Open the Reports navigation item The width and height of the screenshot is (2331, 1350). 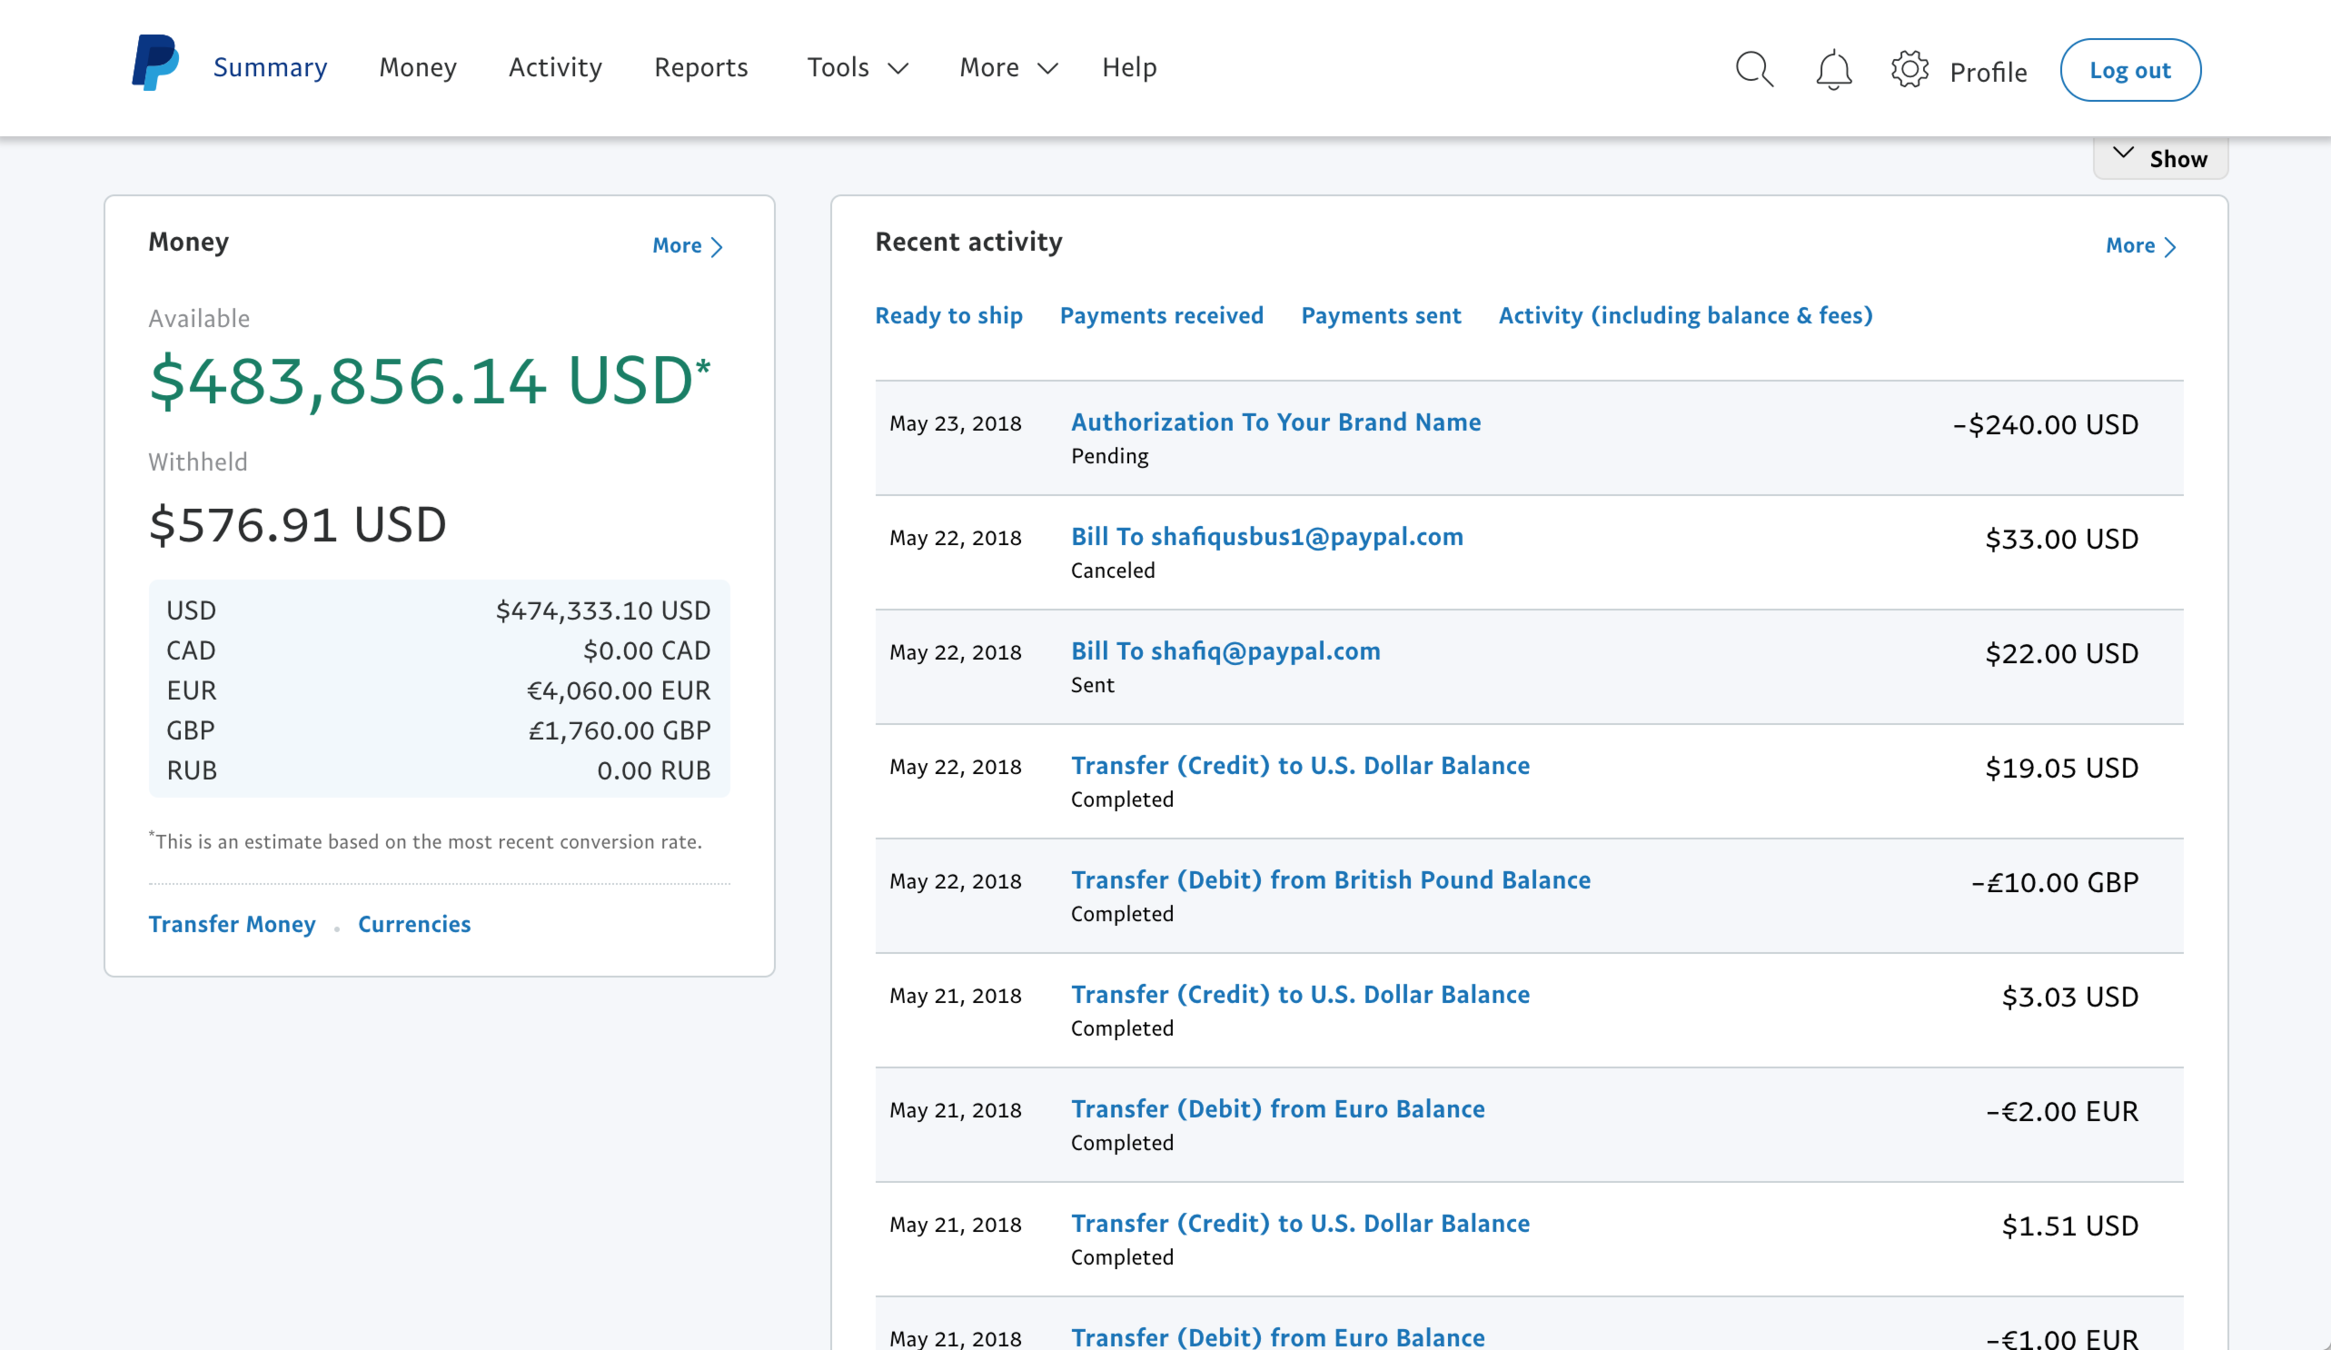click(x=700, y=67)
